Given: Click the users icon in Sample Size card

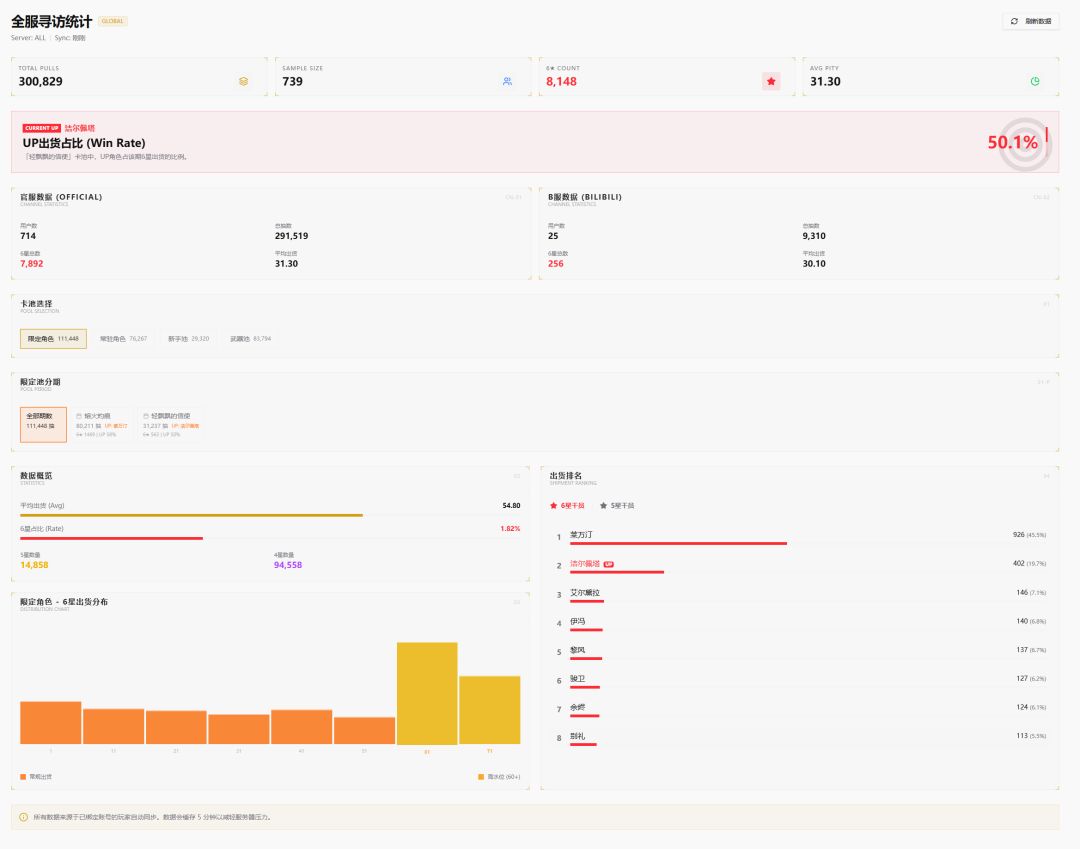Looking at the screenshot, I should pos(507,81).
